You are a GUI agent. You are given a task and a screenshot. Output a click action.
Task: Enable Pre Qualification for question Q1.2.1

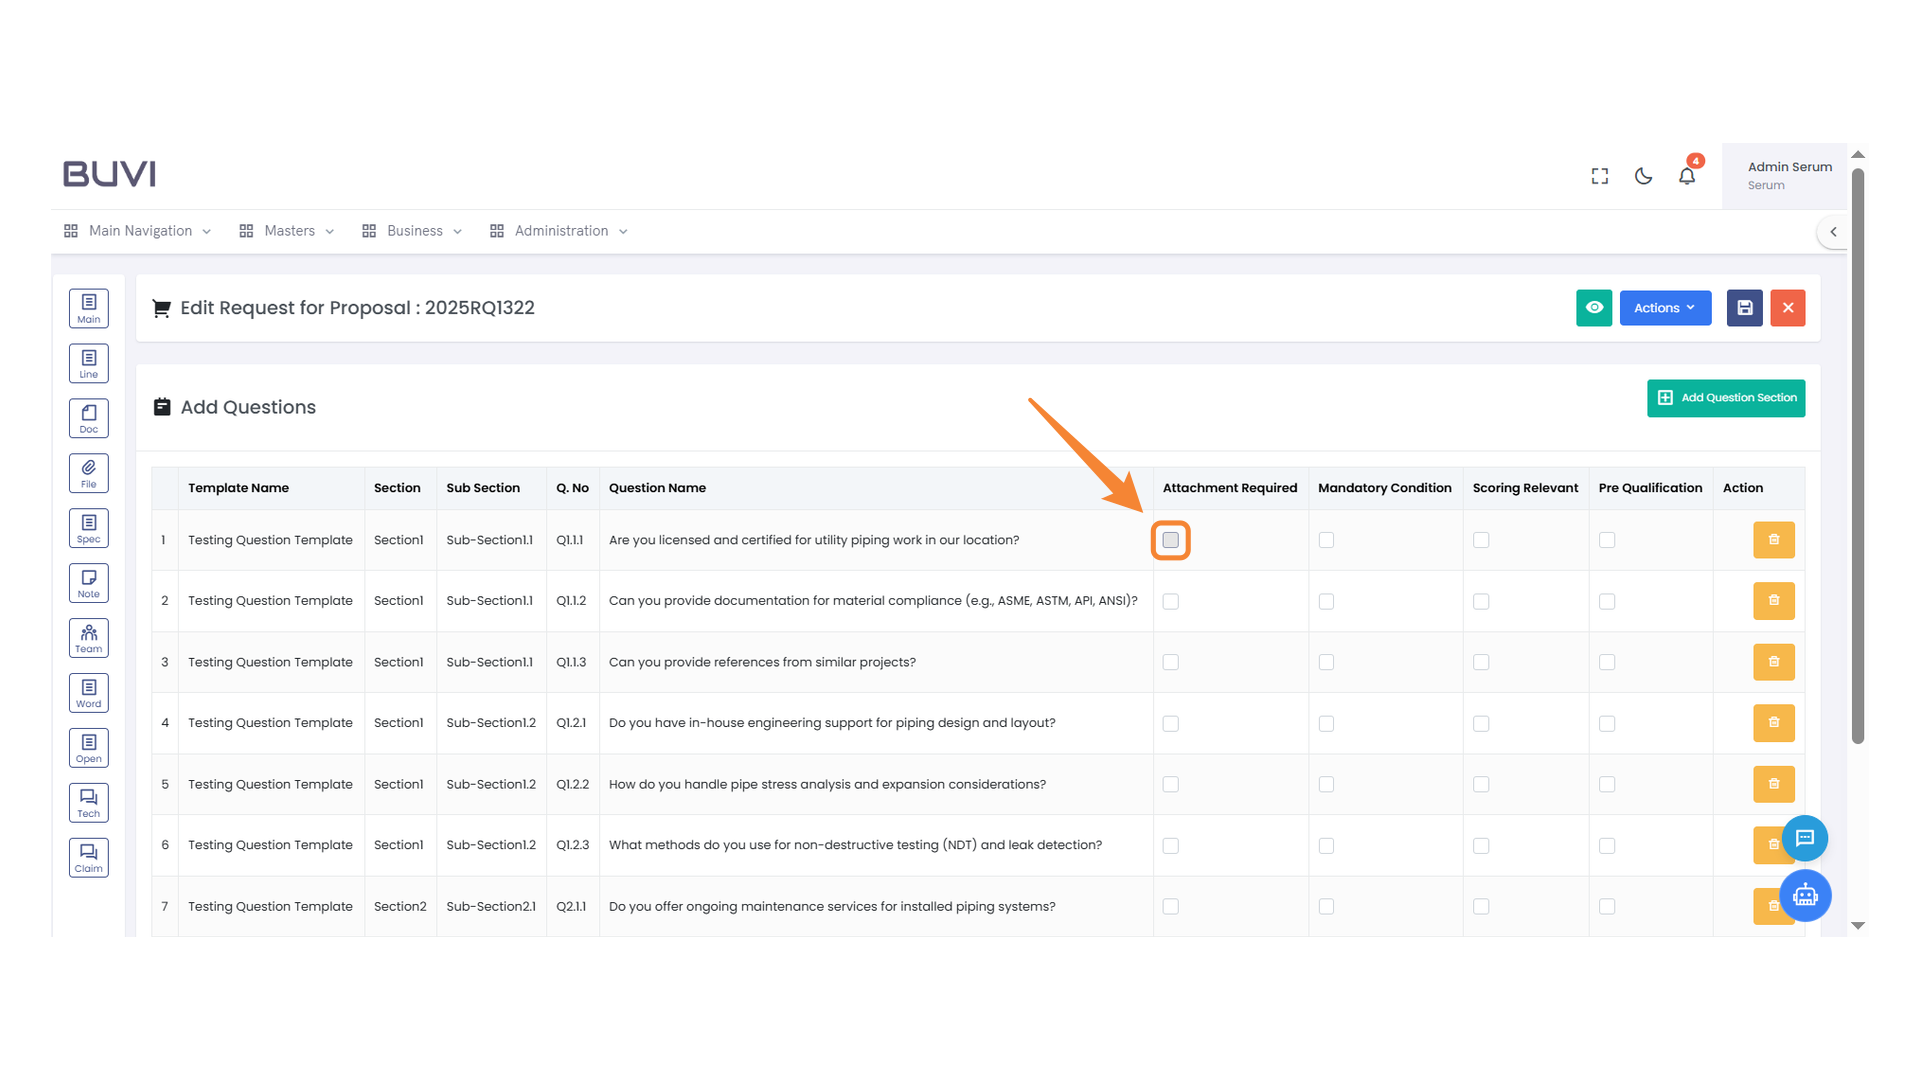tap(1607, 723)
